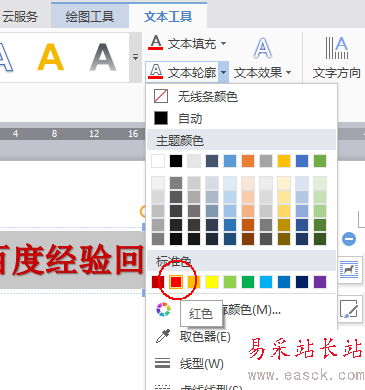Click the red text 百度经验回 in textbox
365x390 pixels.
pyautogui.click(x=71, y=260)
